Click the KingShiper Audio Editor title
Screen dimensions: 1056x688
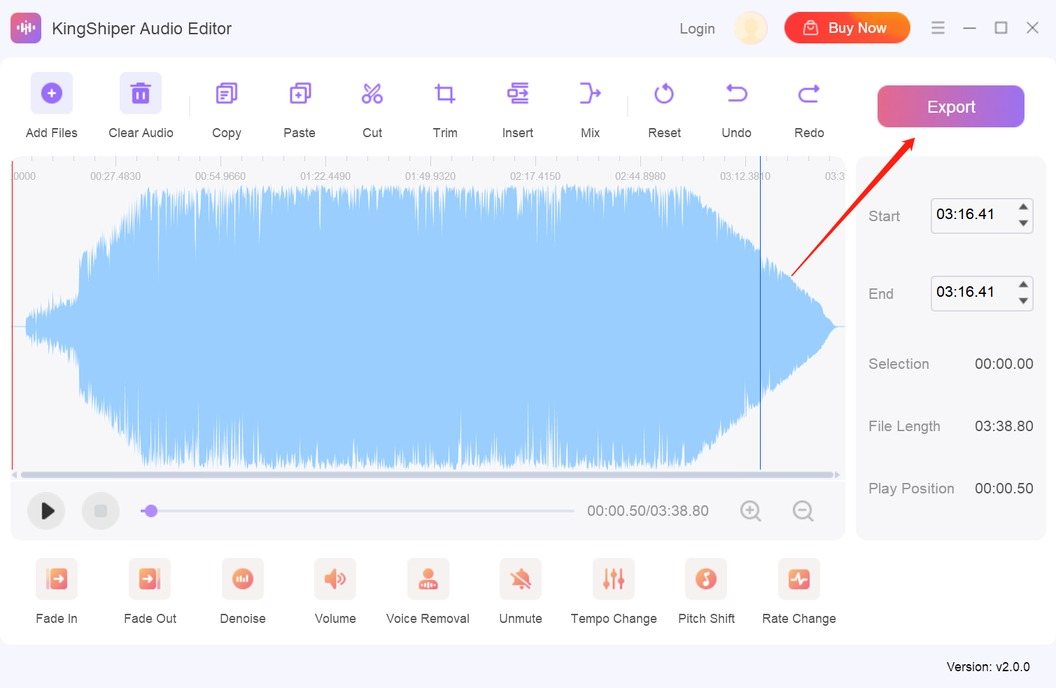coord(141,28)
